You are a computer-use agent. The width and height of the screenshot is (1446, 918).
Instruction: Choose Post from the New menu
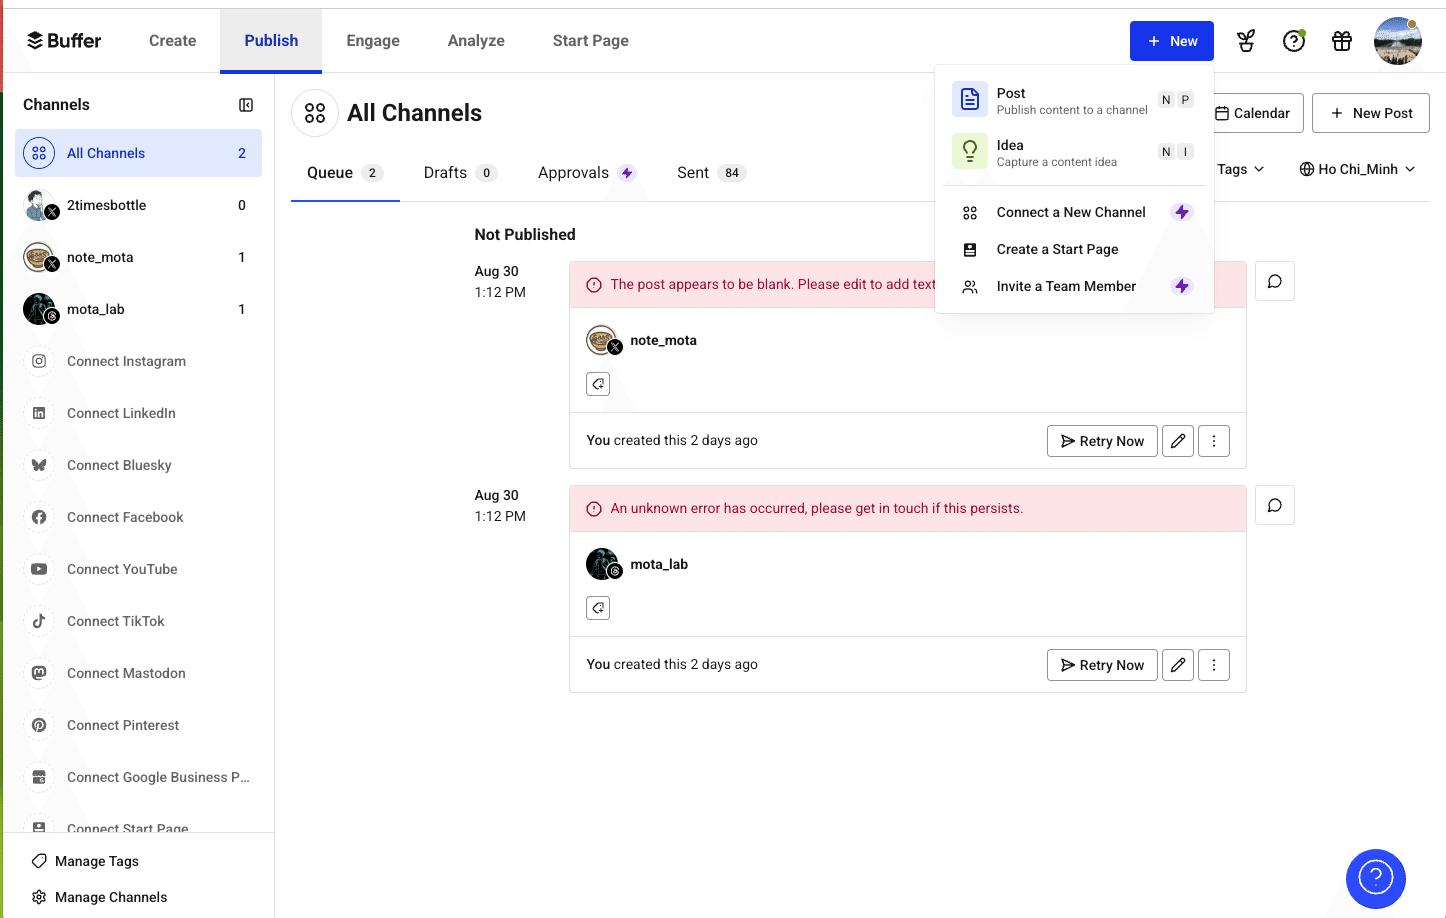pos(1074,100)
